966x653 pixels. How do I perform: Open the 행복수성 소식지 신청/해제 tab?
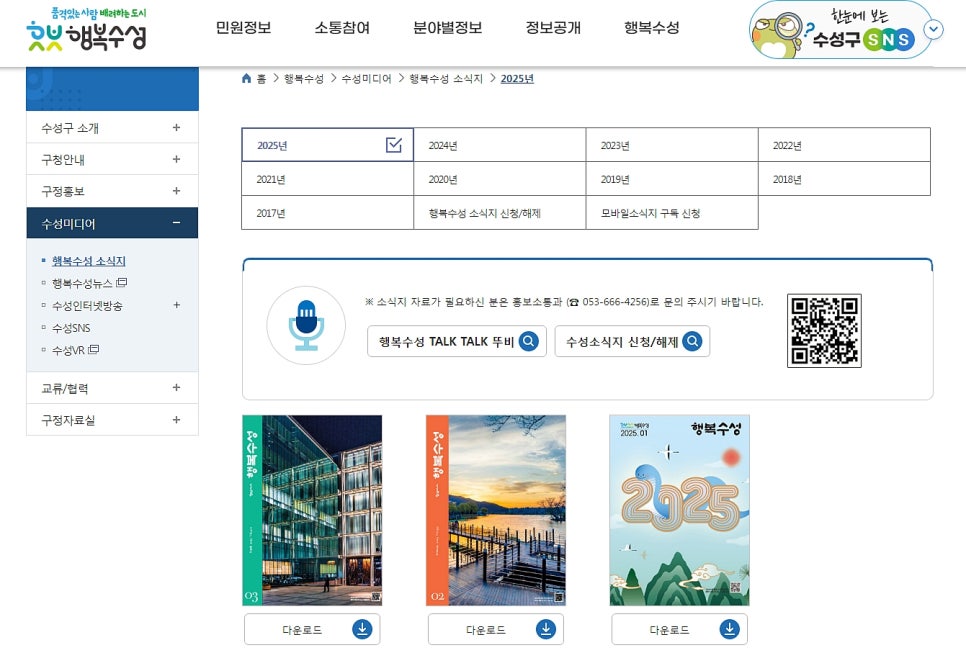[x=500, y=213]
